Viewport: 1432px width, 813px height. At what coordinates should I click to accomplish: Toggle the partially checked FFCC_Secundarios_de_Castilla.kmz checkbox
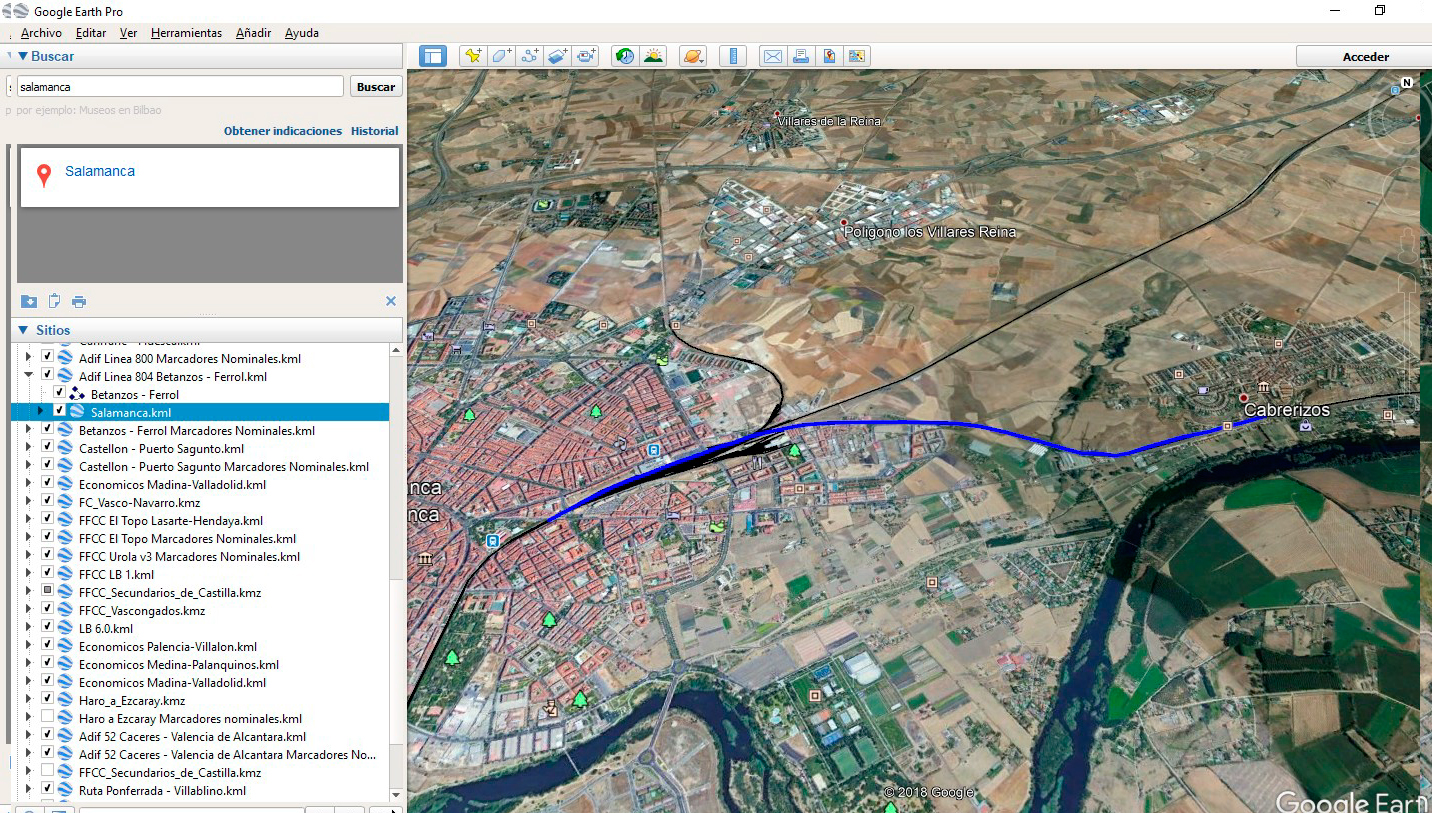pos(47,591)
